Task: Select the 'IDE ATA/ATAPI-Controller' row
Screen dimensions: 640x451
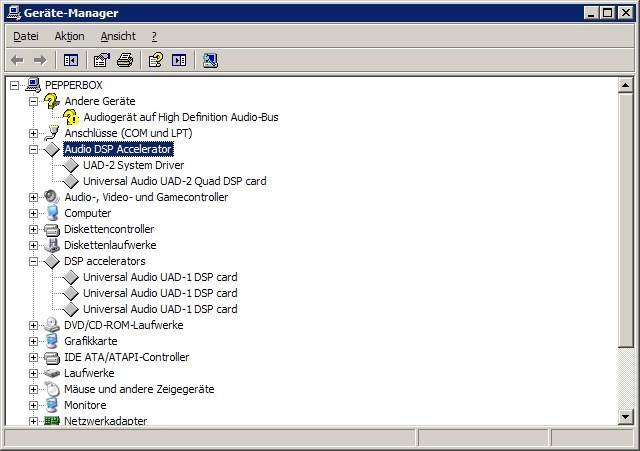Action: 127,357
